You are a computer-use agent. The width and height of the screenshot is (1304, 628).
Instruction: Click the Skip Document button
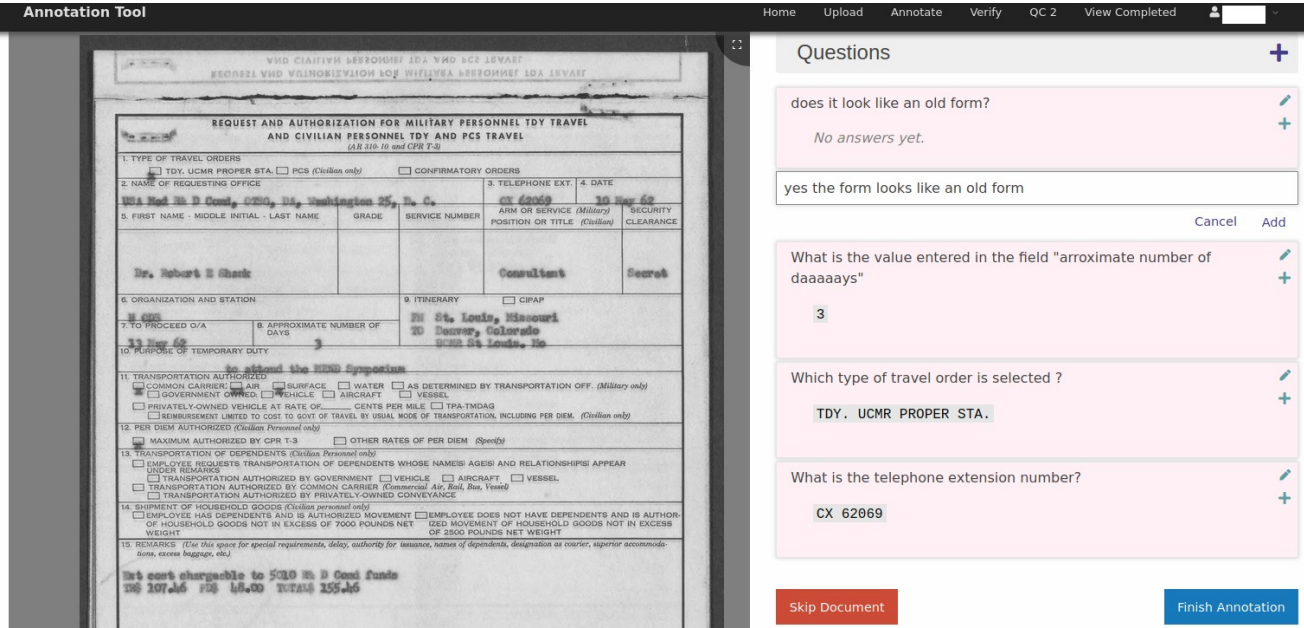tap(837, 607)
